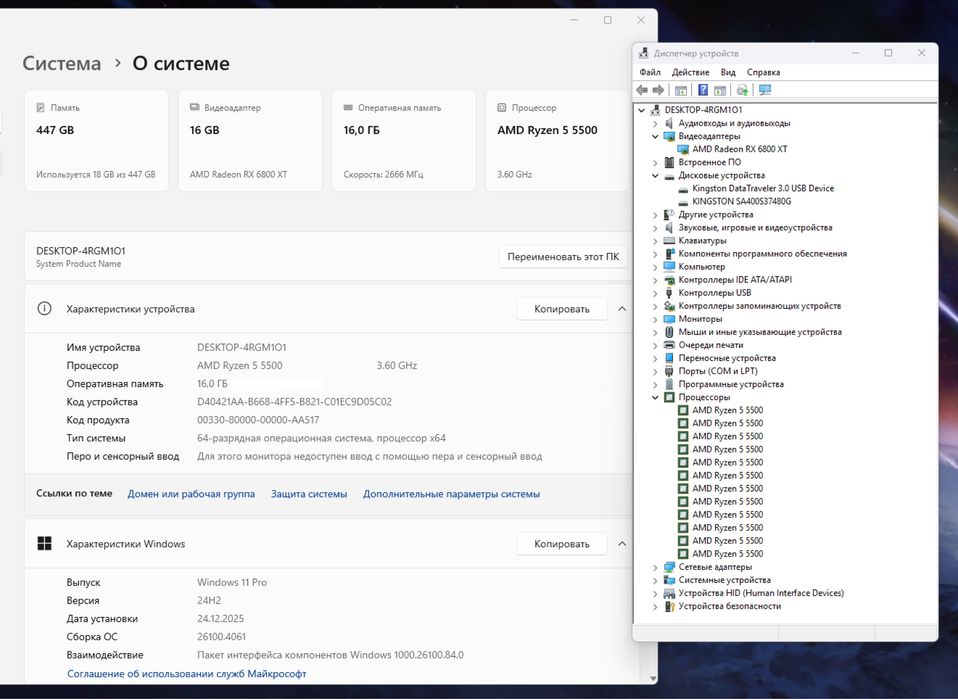Collapse the Характеристики Windows section chevron
958x699 pixels.
(x=622, y=543)
